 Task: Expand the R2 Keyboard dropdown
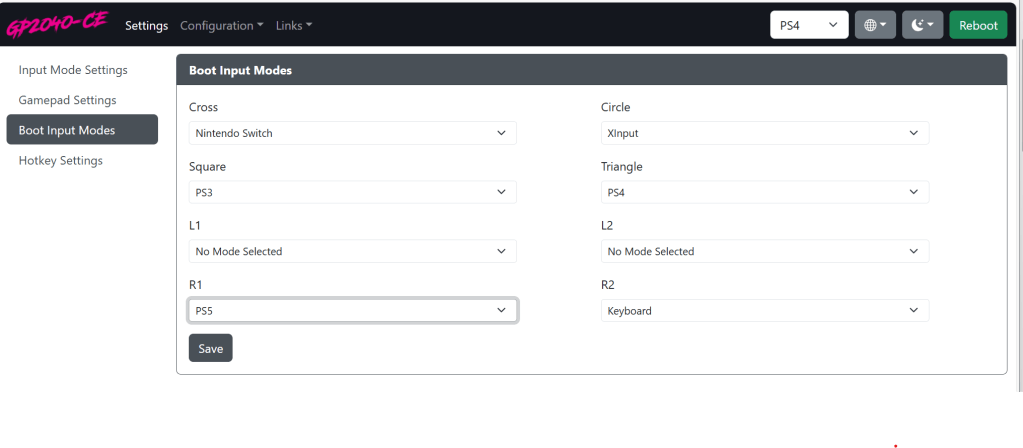pos(764,311)
